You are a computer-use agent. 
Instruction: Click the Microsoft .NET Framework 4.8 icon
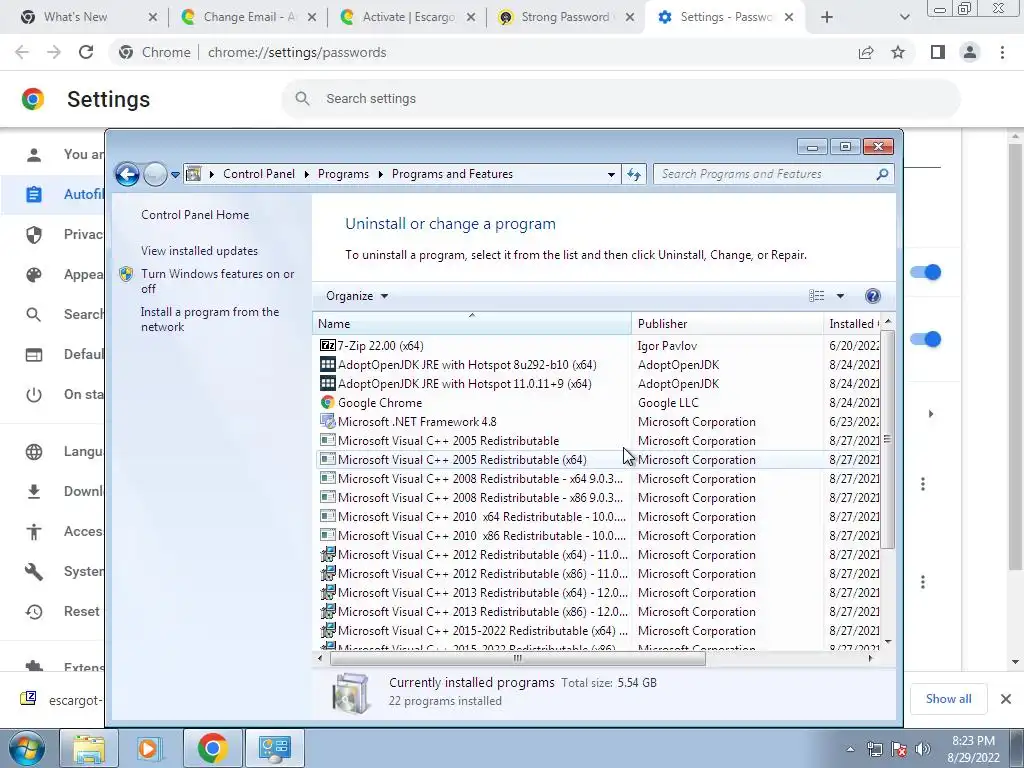coord(327,421)
